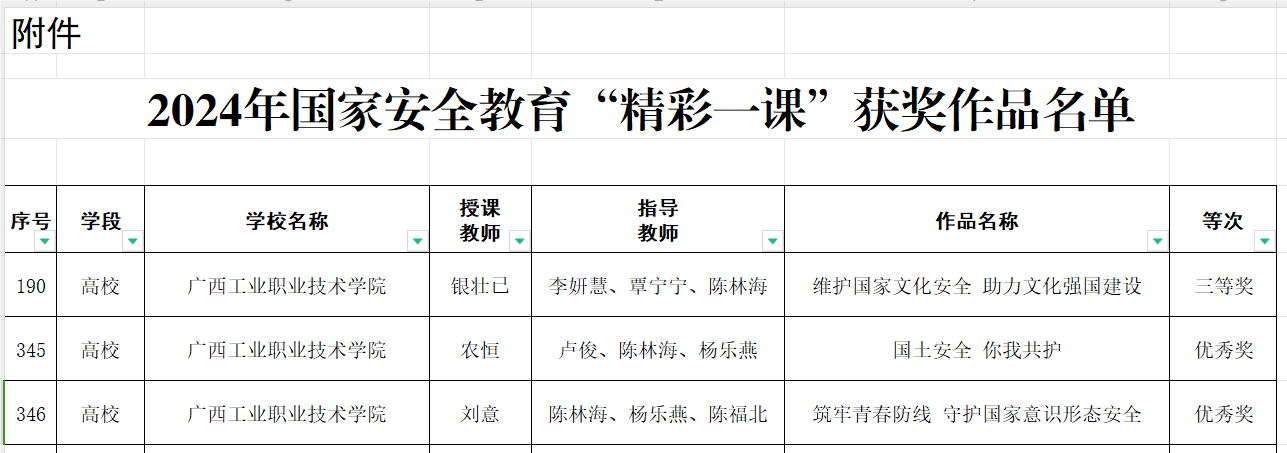
Task: Select the 等次 header cell
Action: click(1223, 220)
